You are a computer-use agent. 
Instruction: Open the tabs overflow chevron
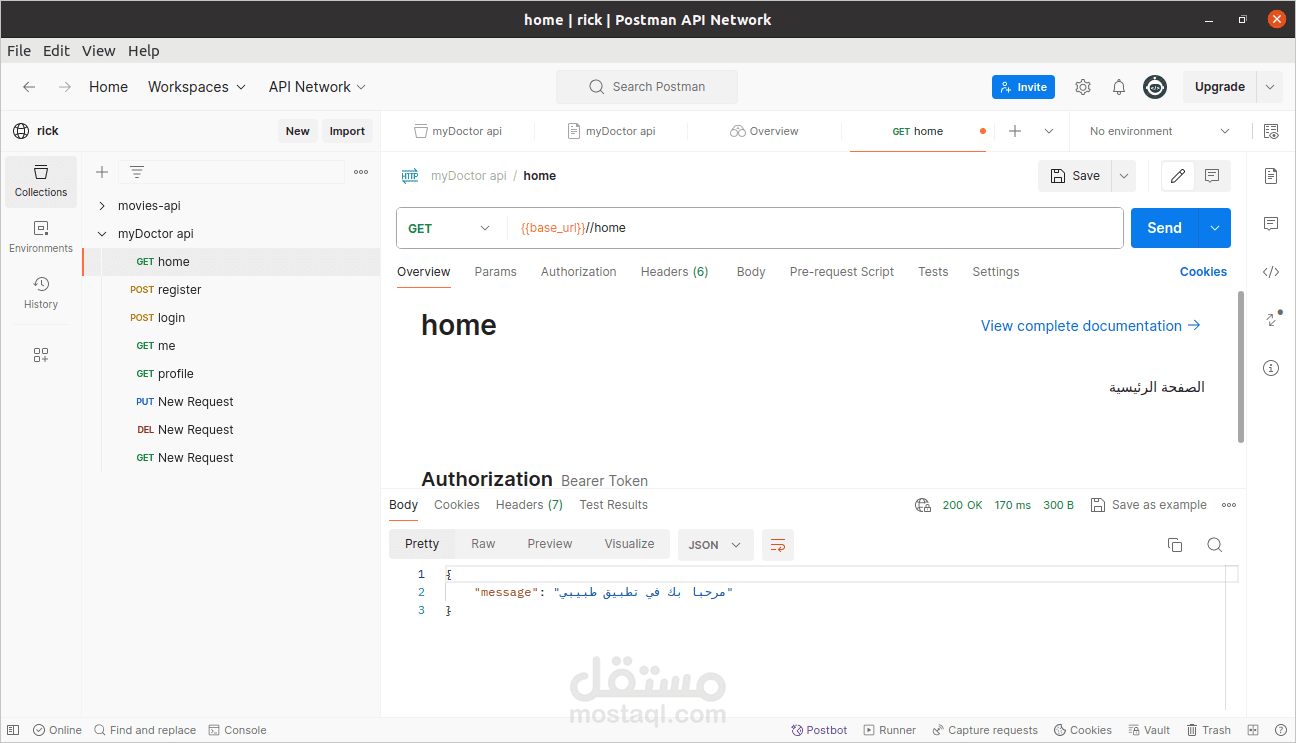coord(1049,131)
